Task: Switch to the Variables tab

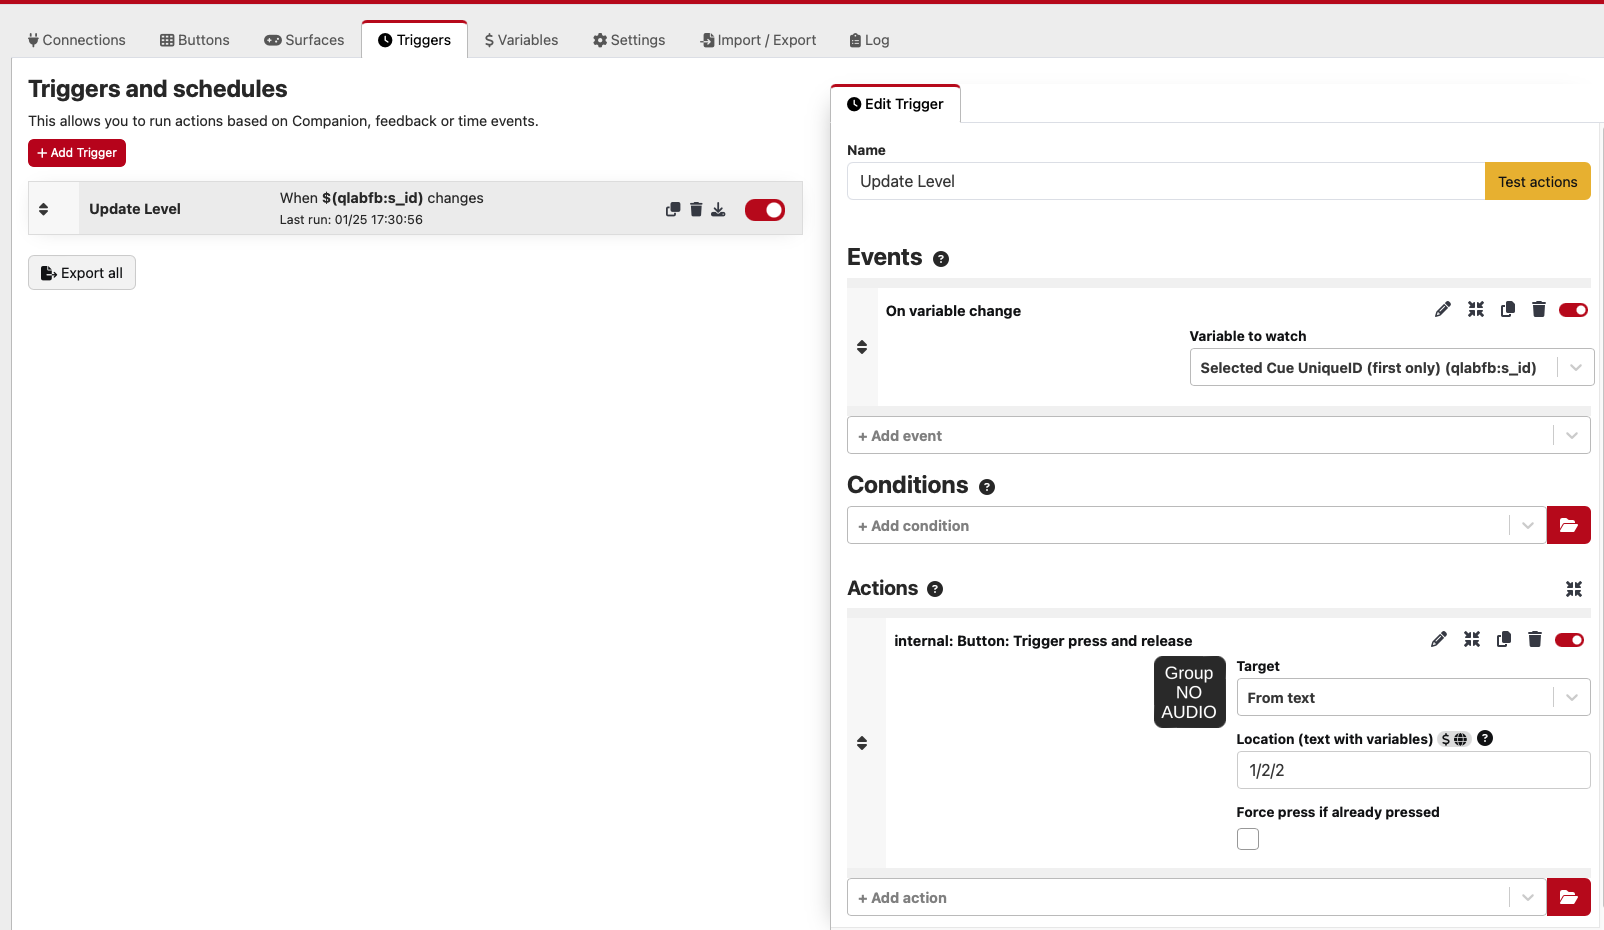Action: pos(521,40)
